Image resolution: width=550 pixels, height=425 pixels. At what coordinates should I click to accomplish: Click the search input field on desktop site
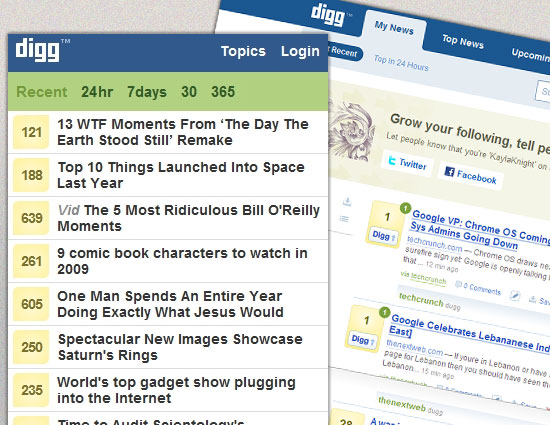click(543, 92)
